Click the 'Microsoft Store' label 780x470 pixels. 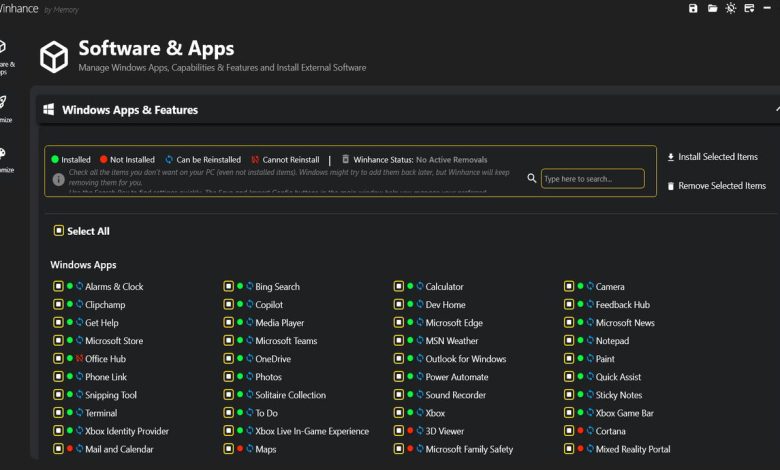click(114, 341)
